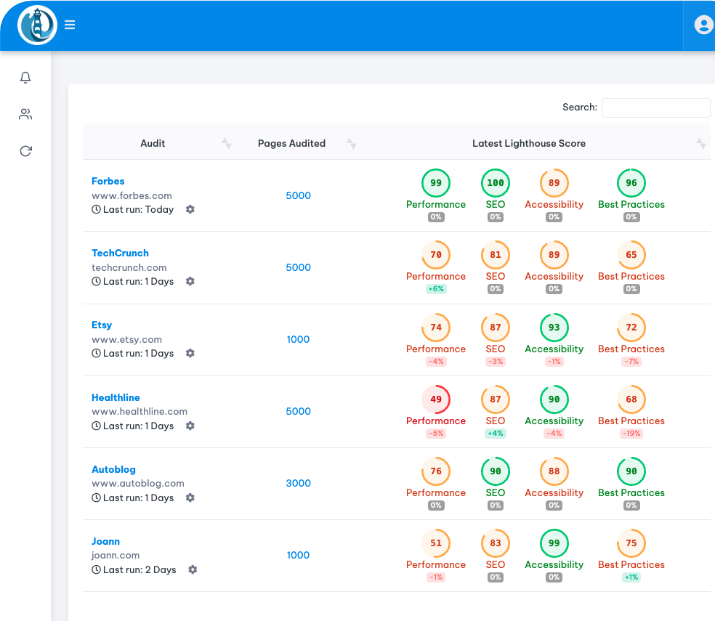Click the lighthouse logo in header

tap(37, 25)
